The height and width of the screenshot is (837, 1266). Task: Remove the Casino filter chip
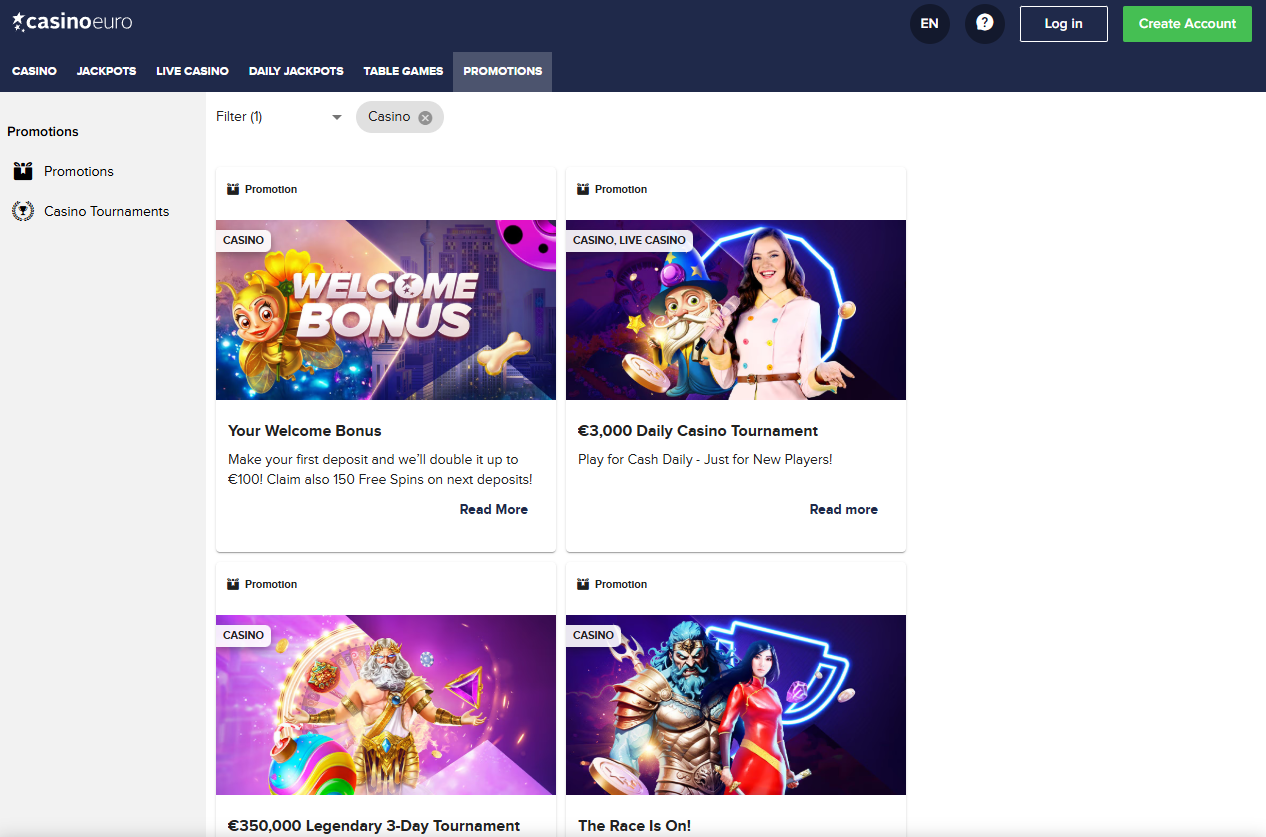pos(425,118)
